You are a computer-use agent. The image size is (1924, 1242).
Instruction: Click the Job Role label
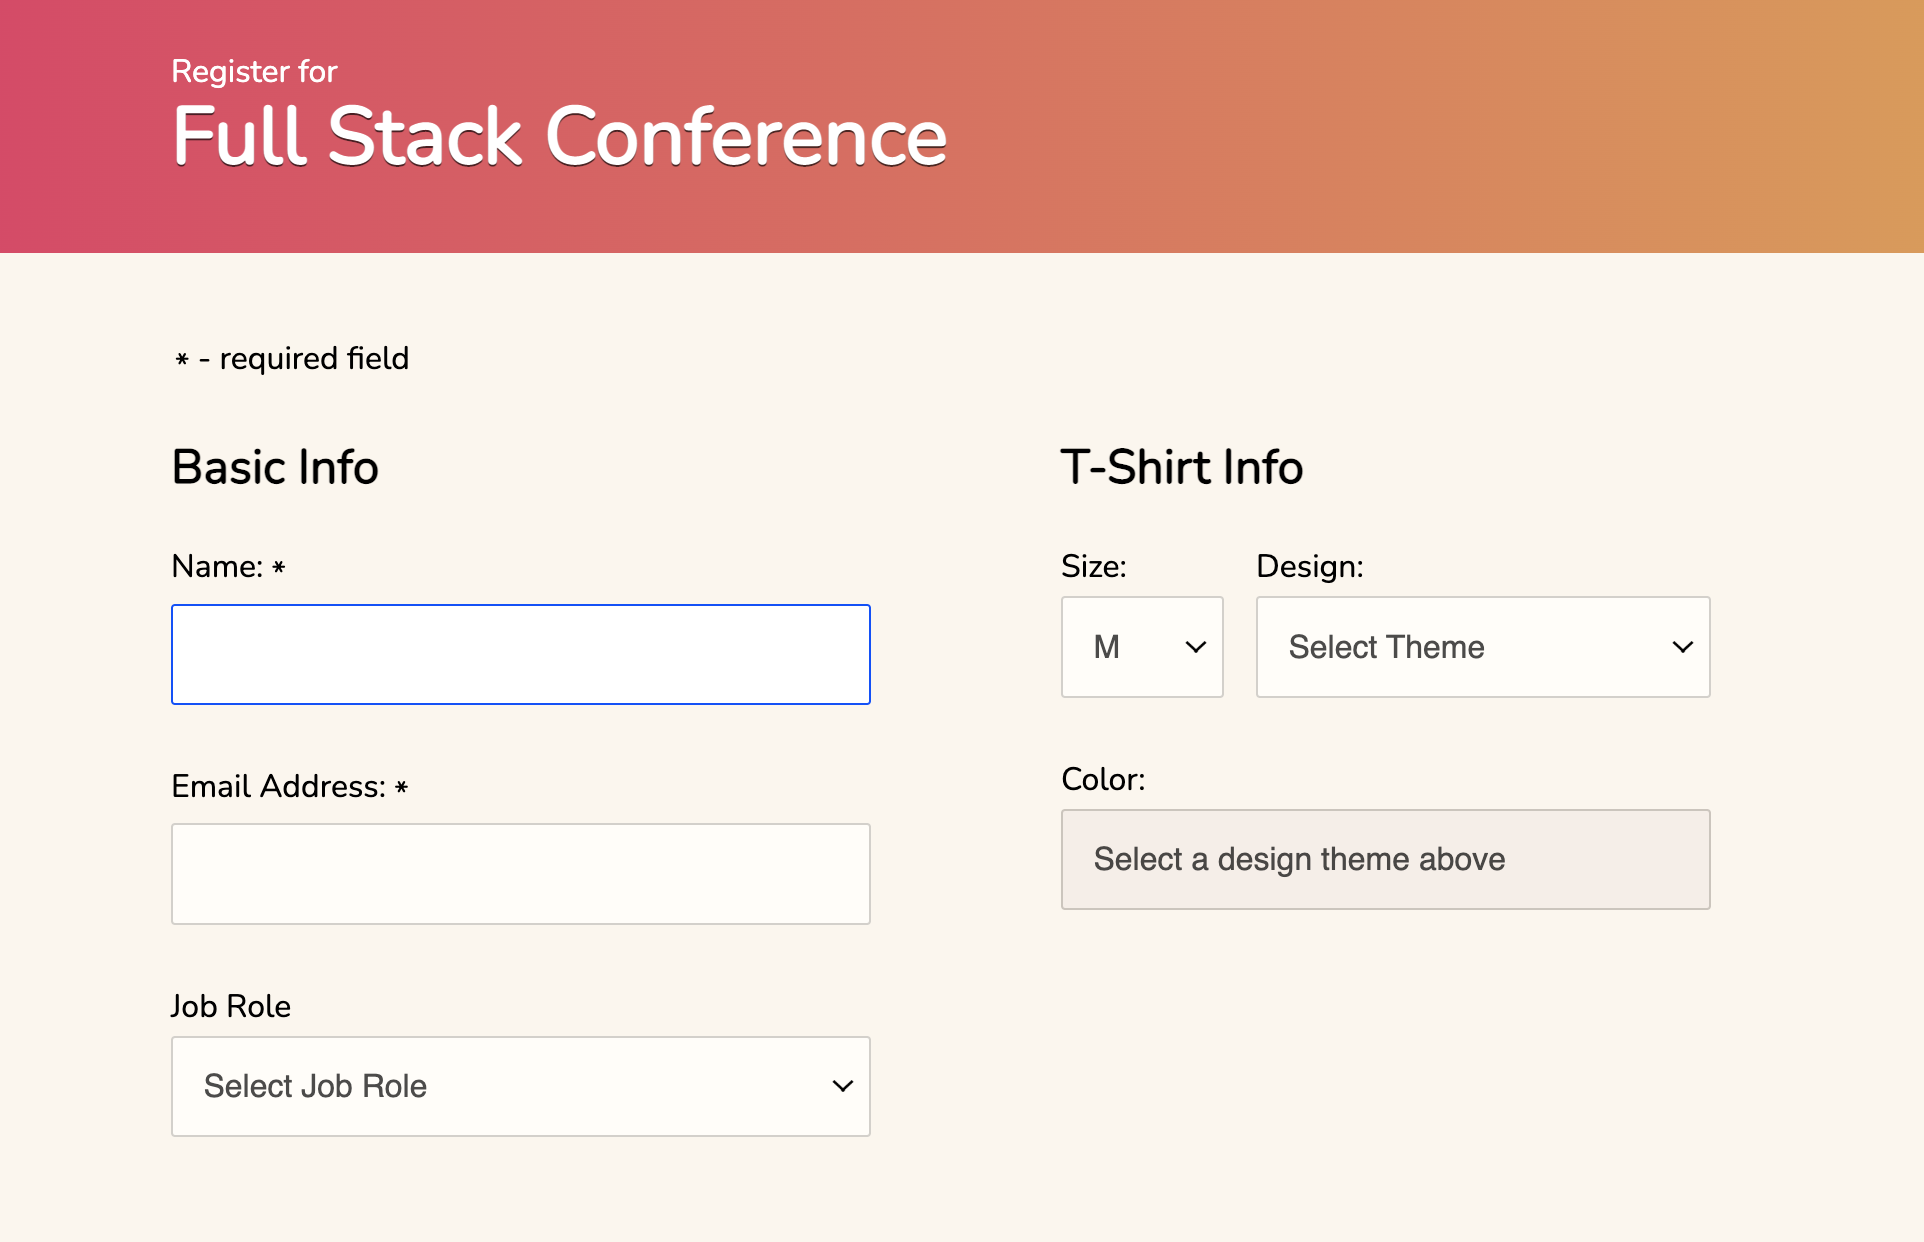pyautogui.click(x=231, y=1006)
